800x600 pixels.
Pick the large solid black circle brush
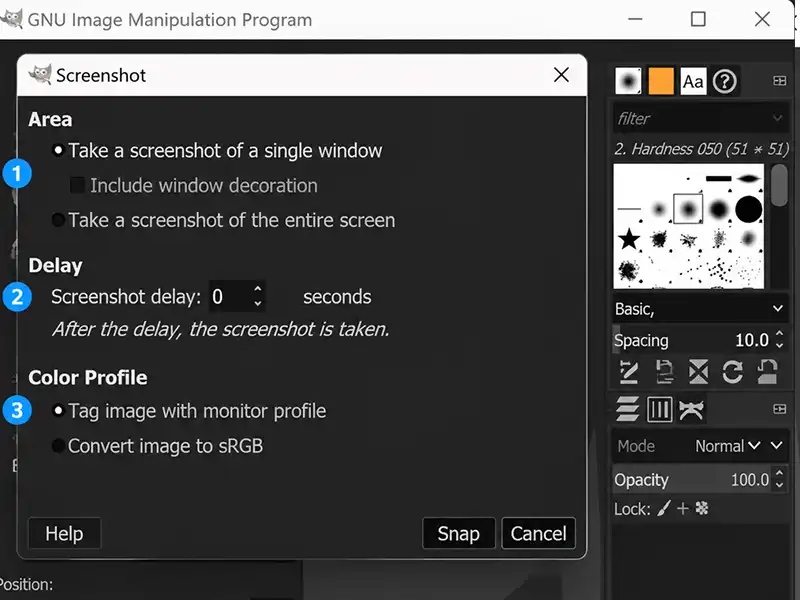[x=748, y=209]
